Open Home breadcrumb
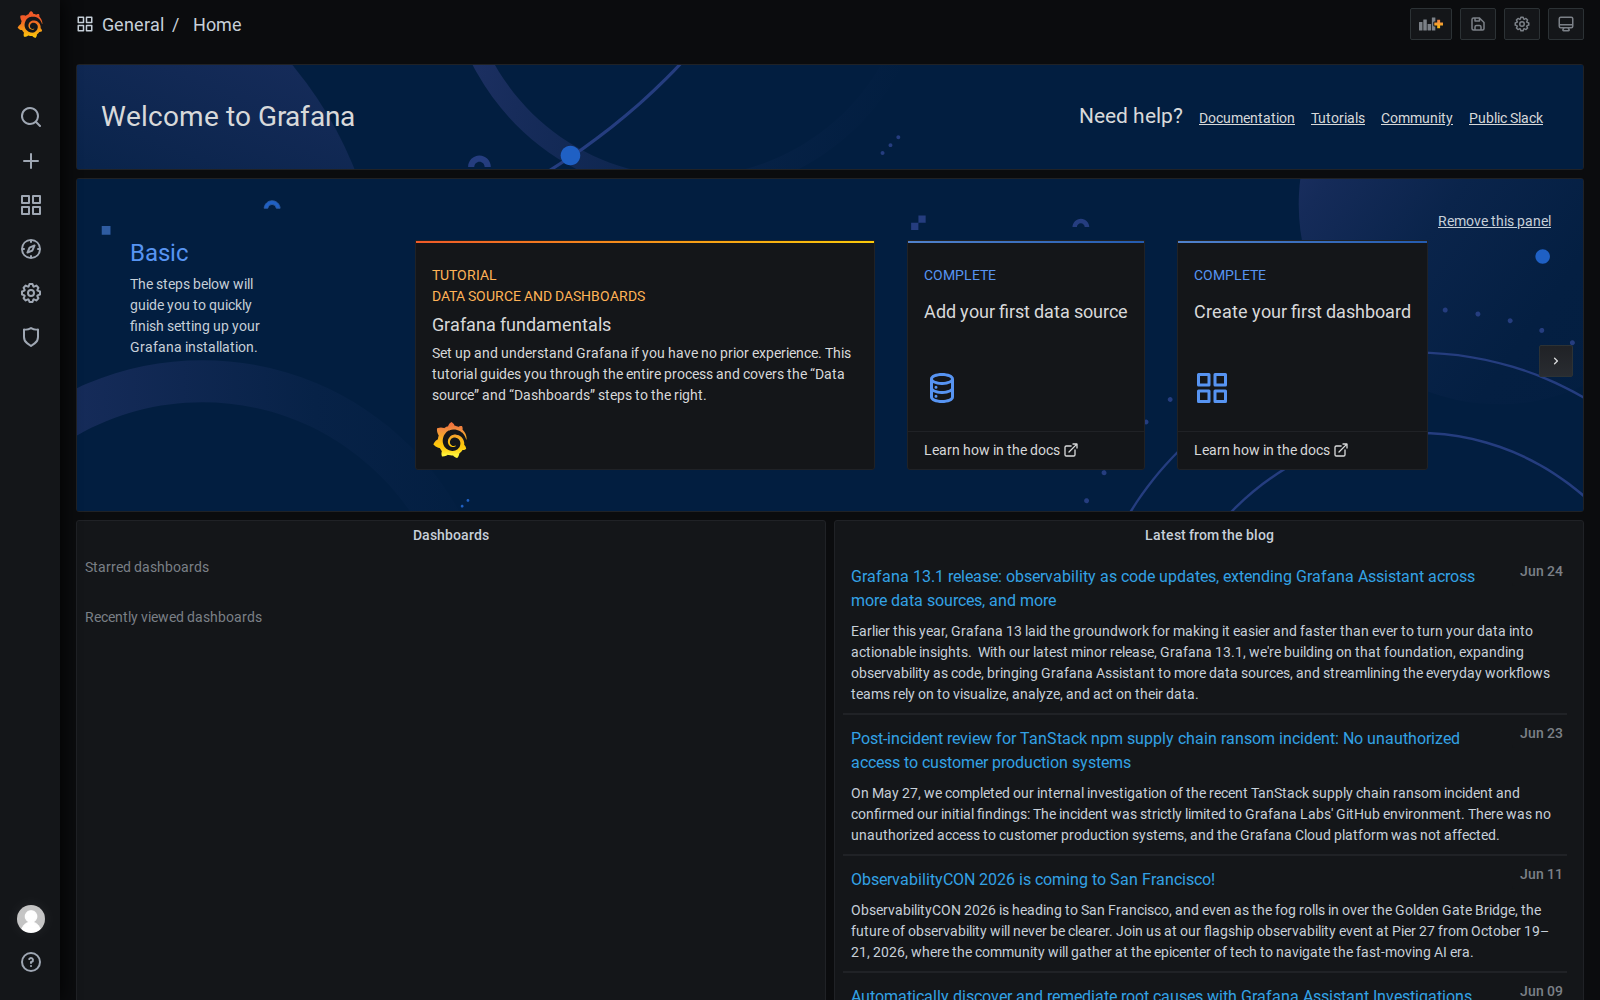 [217, 25]
